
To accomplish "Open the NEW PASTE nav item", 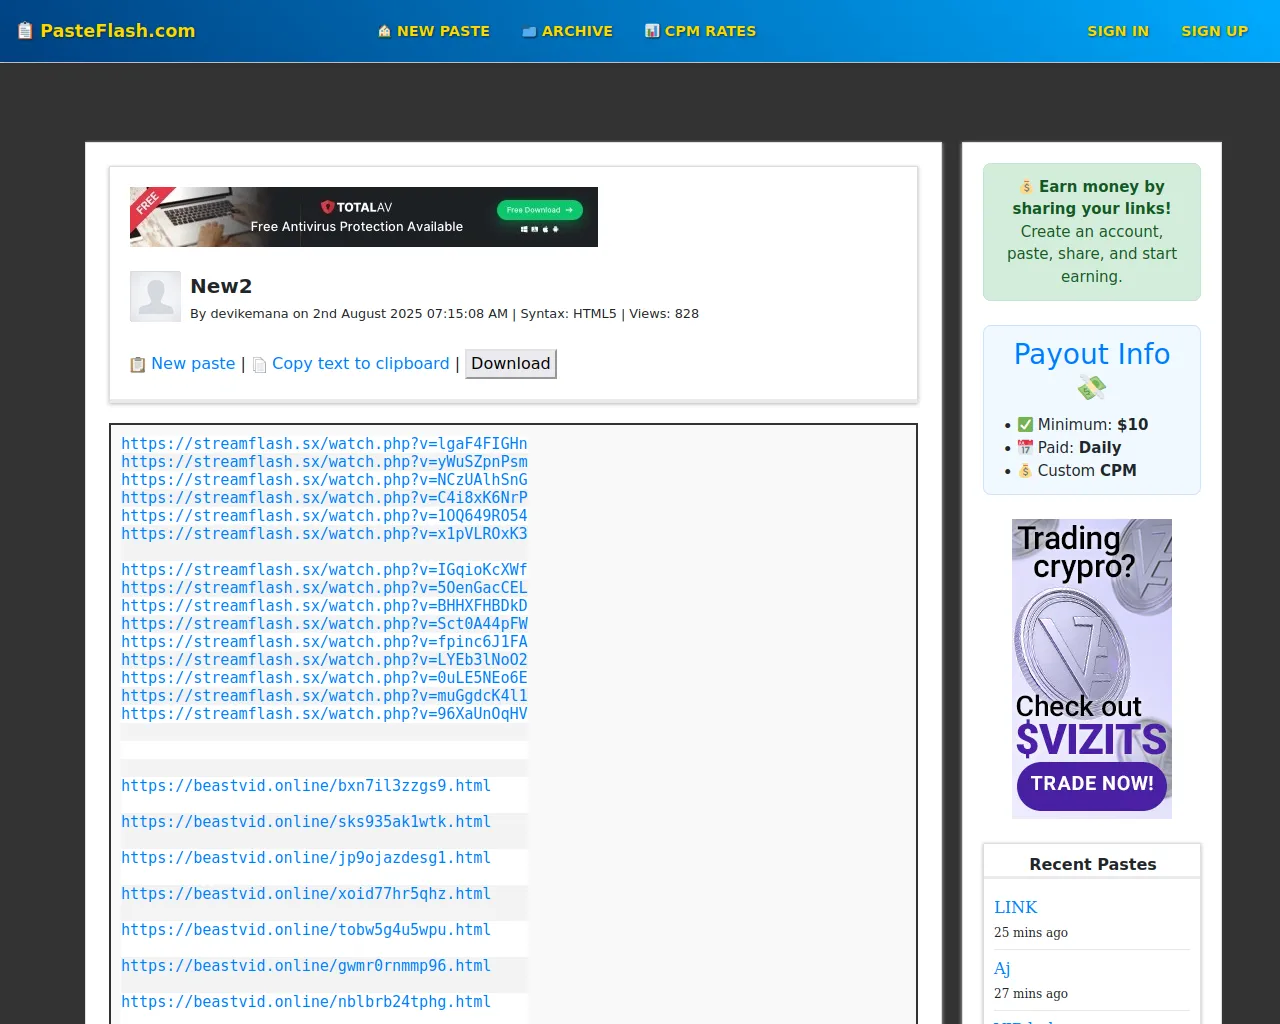I will pos(443,31).
